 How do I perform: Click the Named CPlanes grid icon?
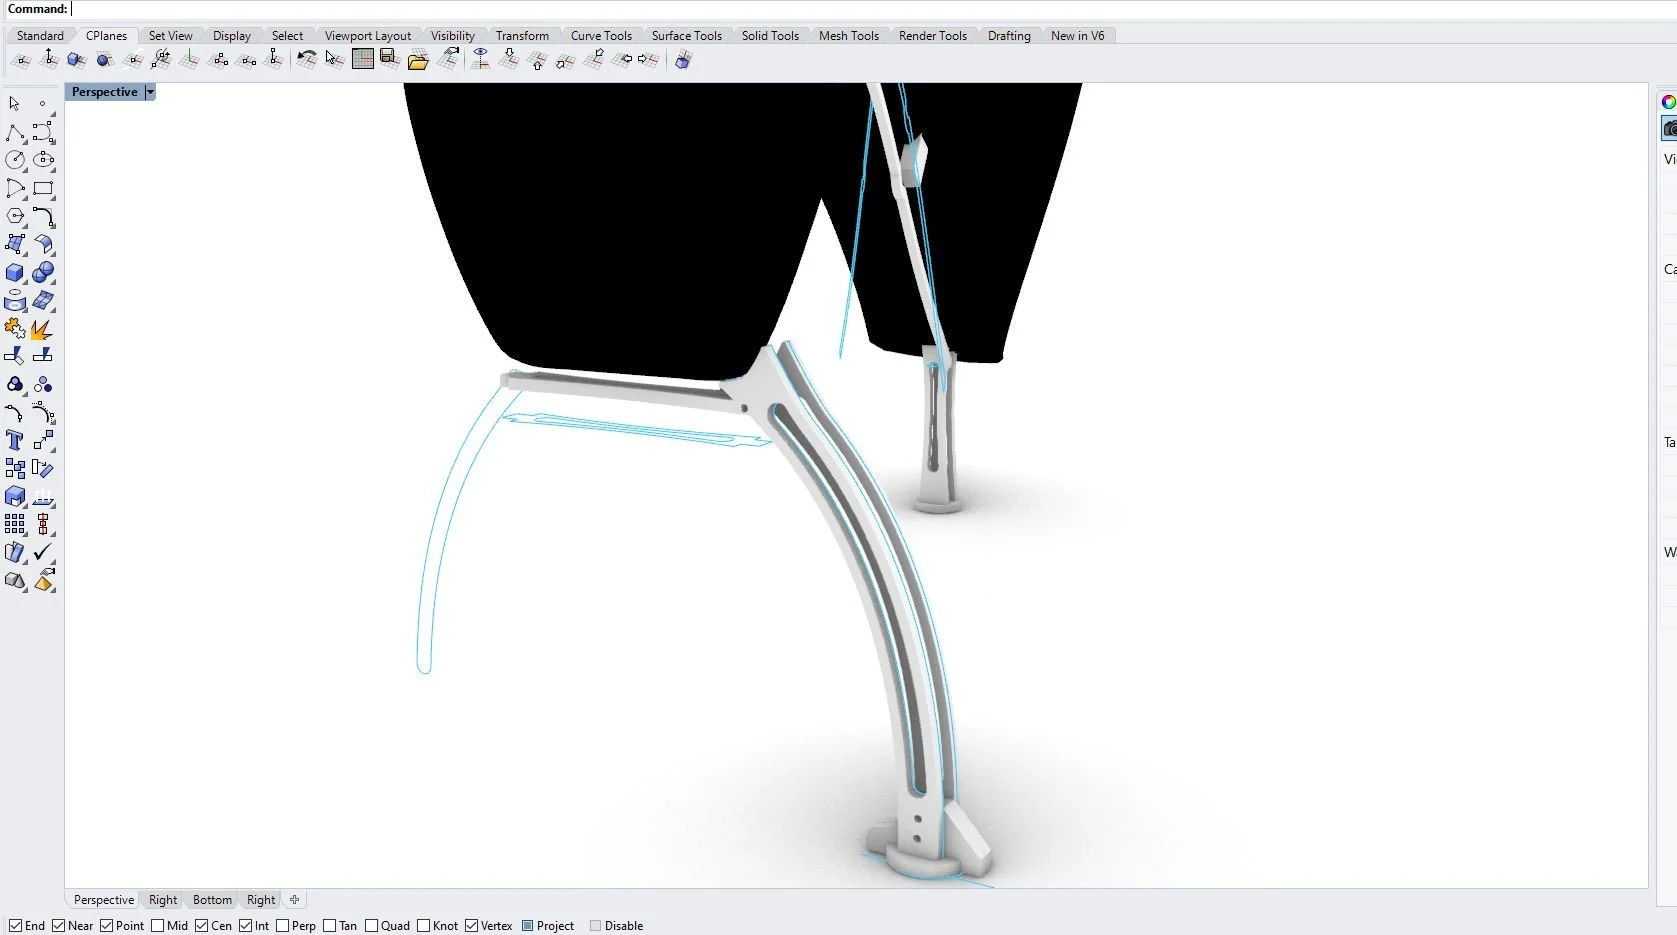(x=362, y=60)
